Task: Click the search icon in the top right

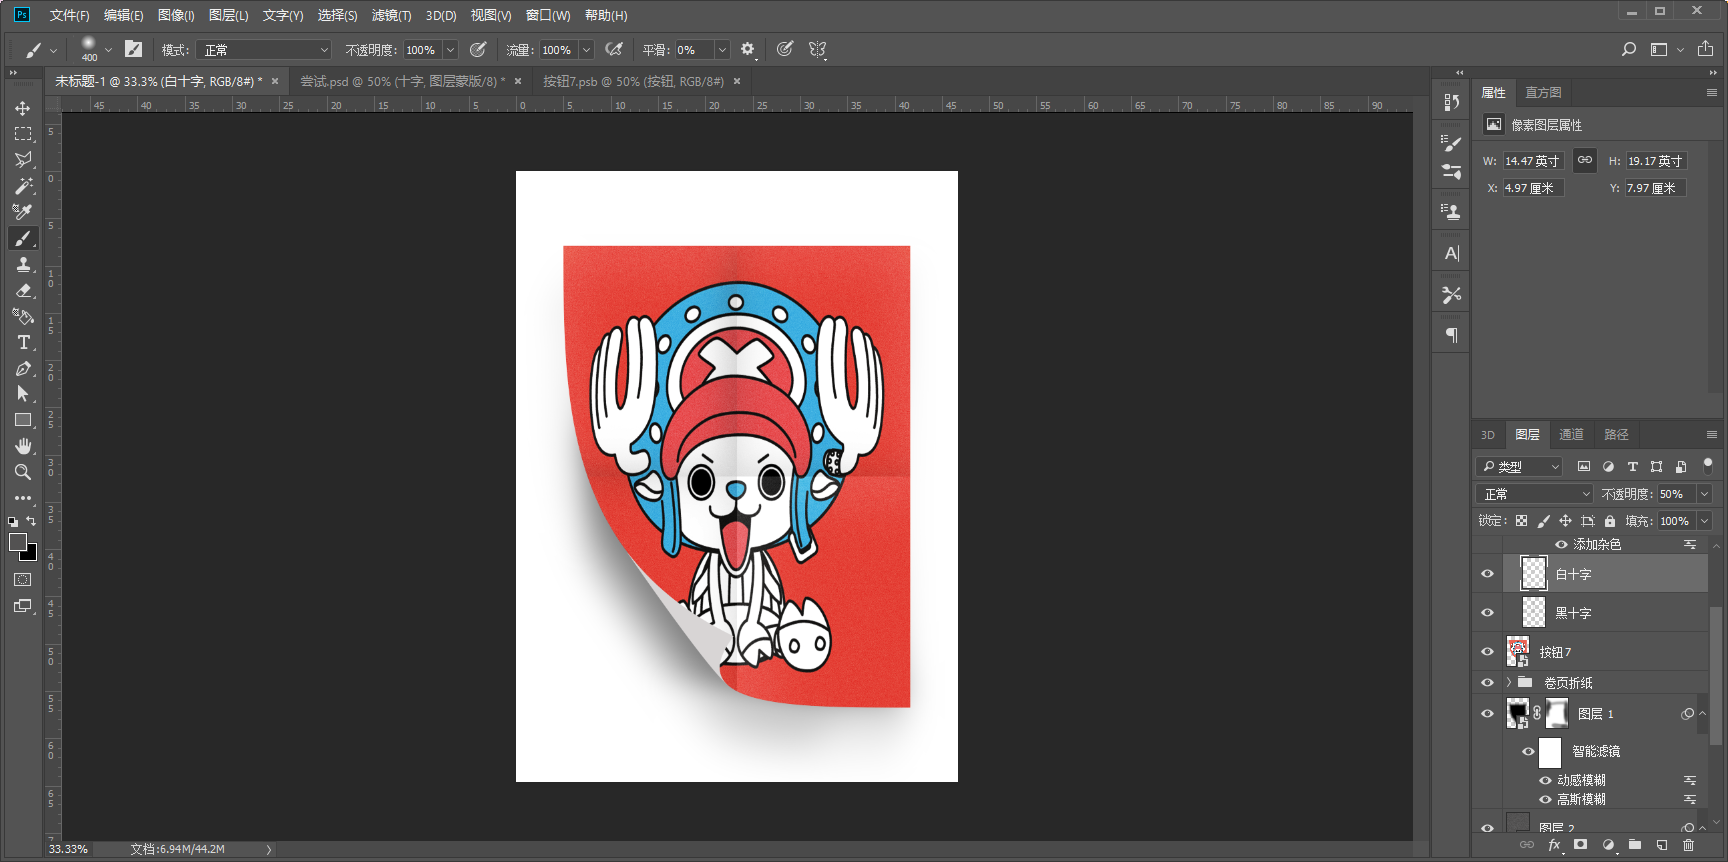Action: point(1629,49)
